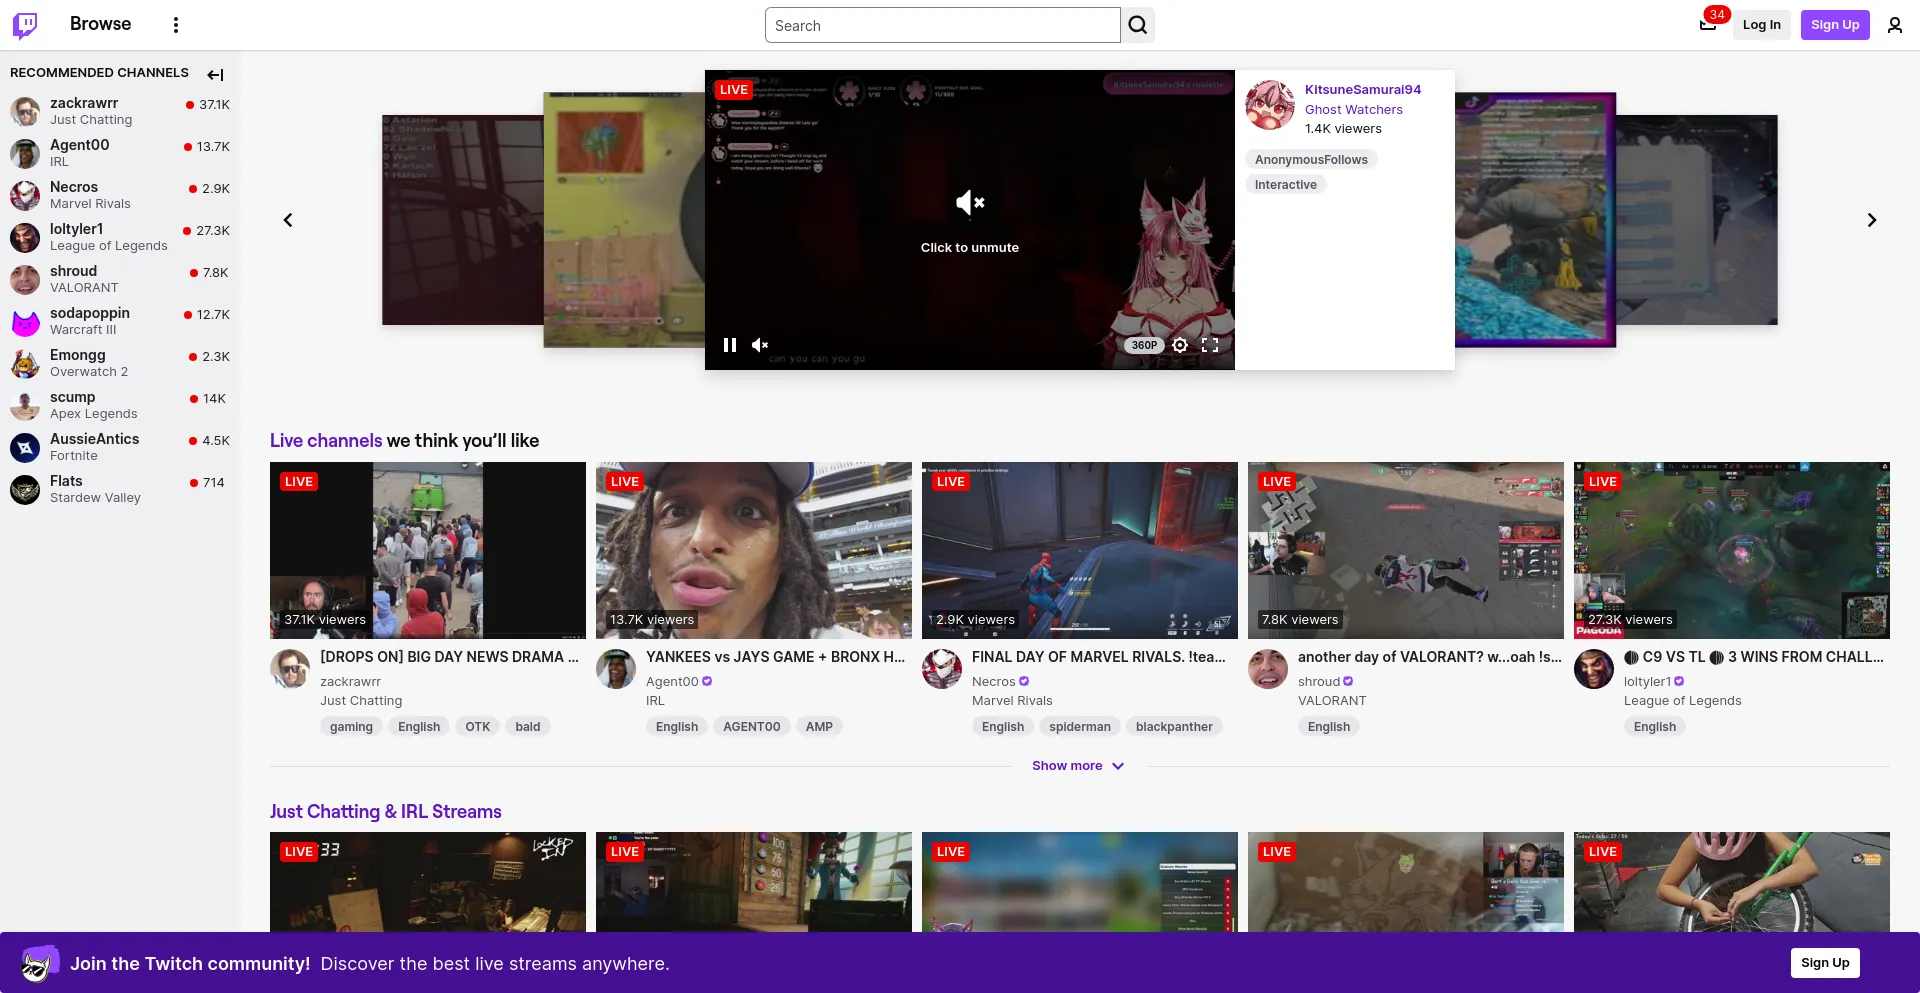Open player settings gear
The height and width of the screenshot is (993, 1920).
point(1180,345)
